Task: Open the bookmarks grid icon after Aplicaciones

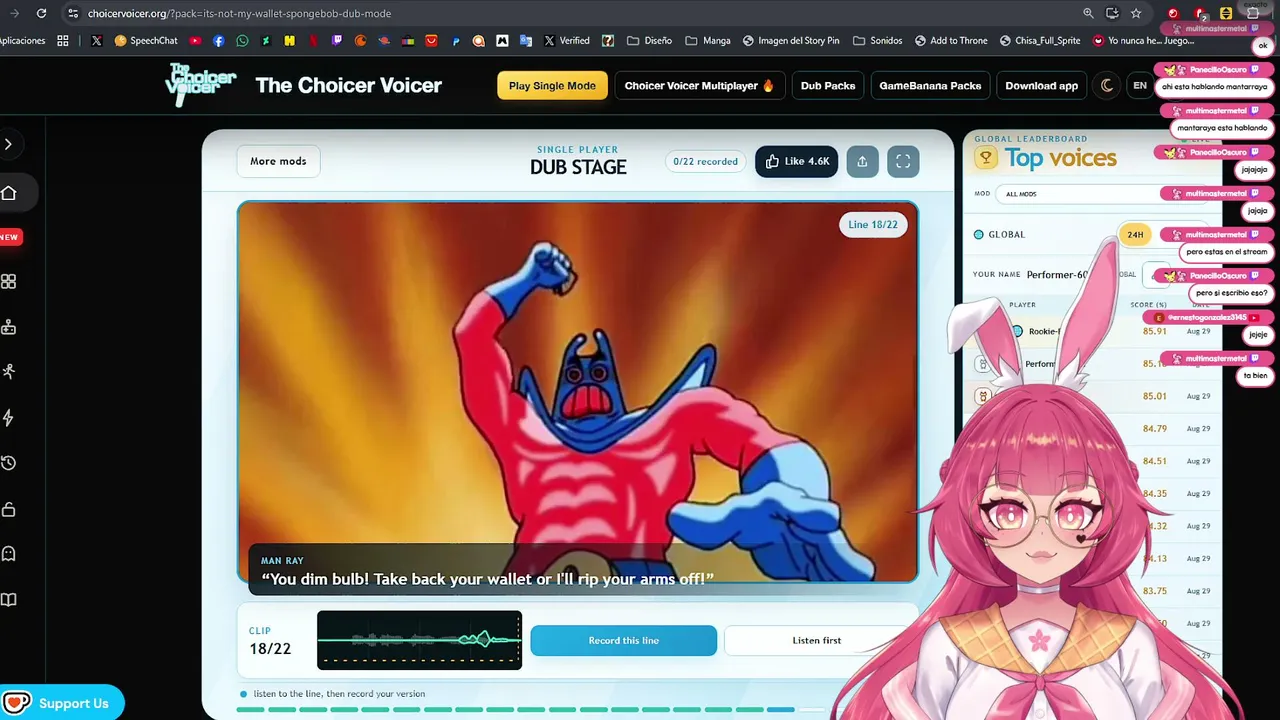Action: tap(63, 41)
